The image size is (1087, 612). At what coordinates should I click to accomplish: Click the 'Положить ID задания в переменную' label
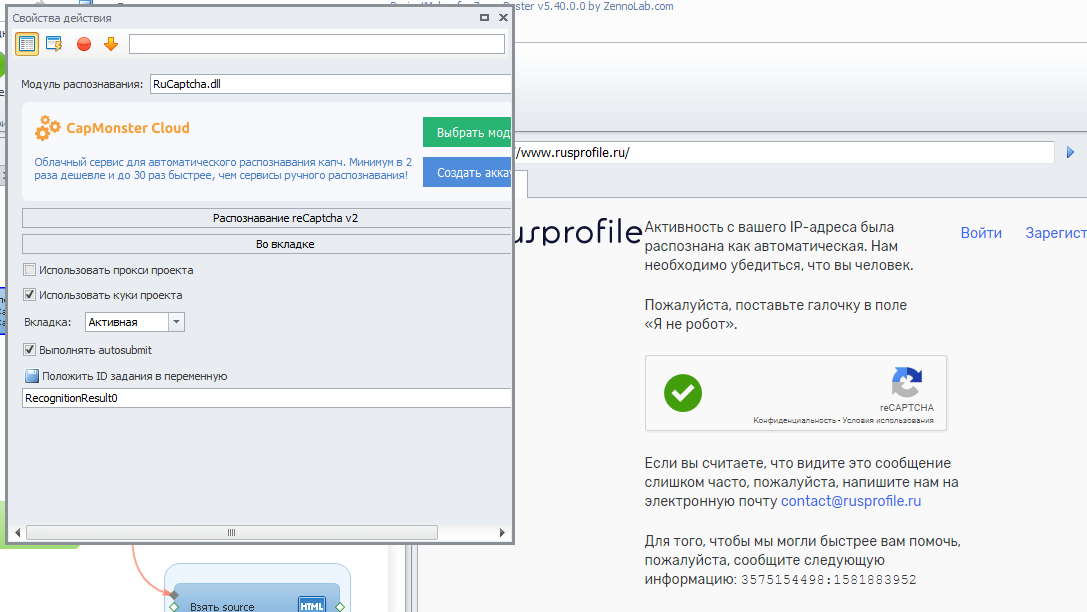point(134,376)
